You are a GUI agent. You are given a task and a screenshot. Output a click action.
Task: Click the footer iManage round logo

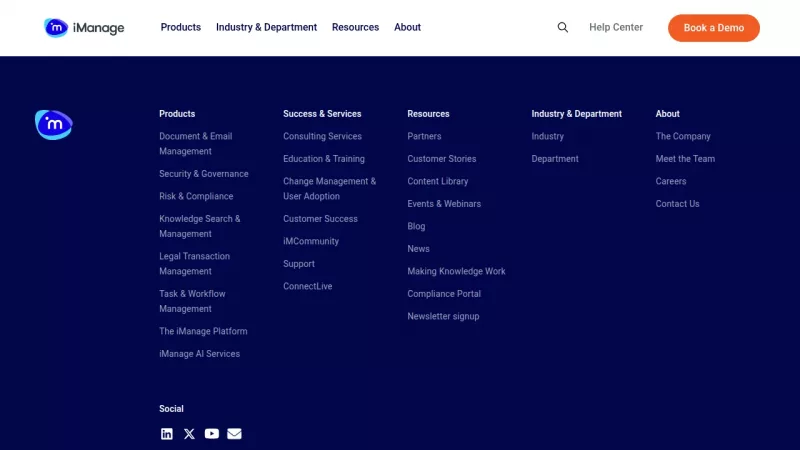(x=54, y=124)
